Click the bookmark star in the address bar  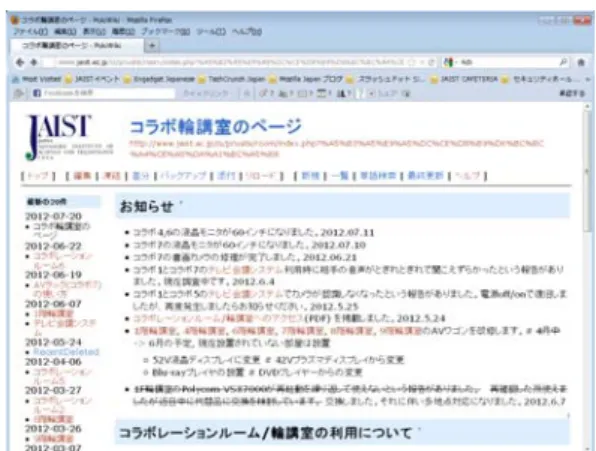pos(412,62)
